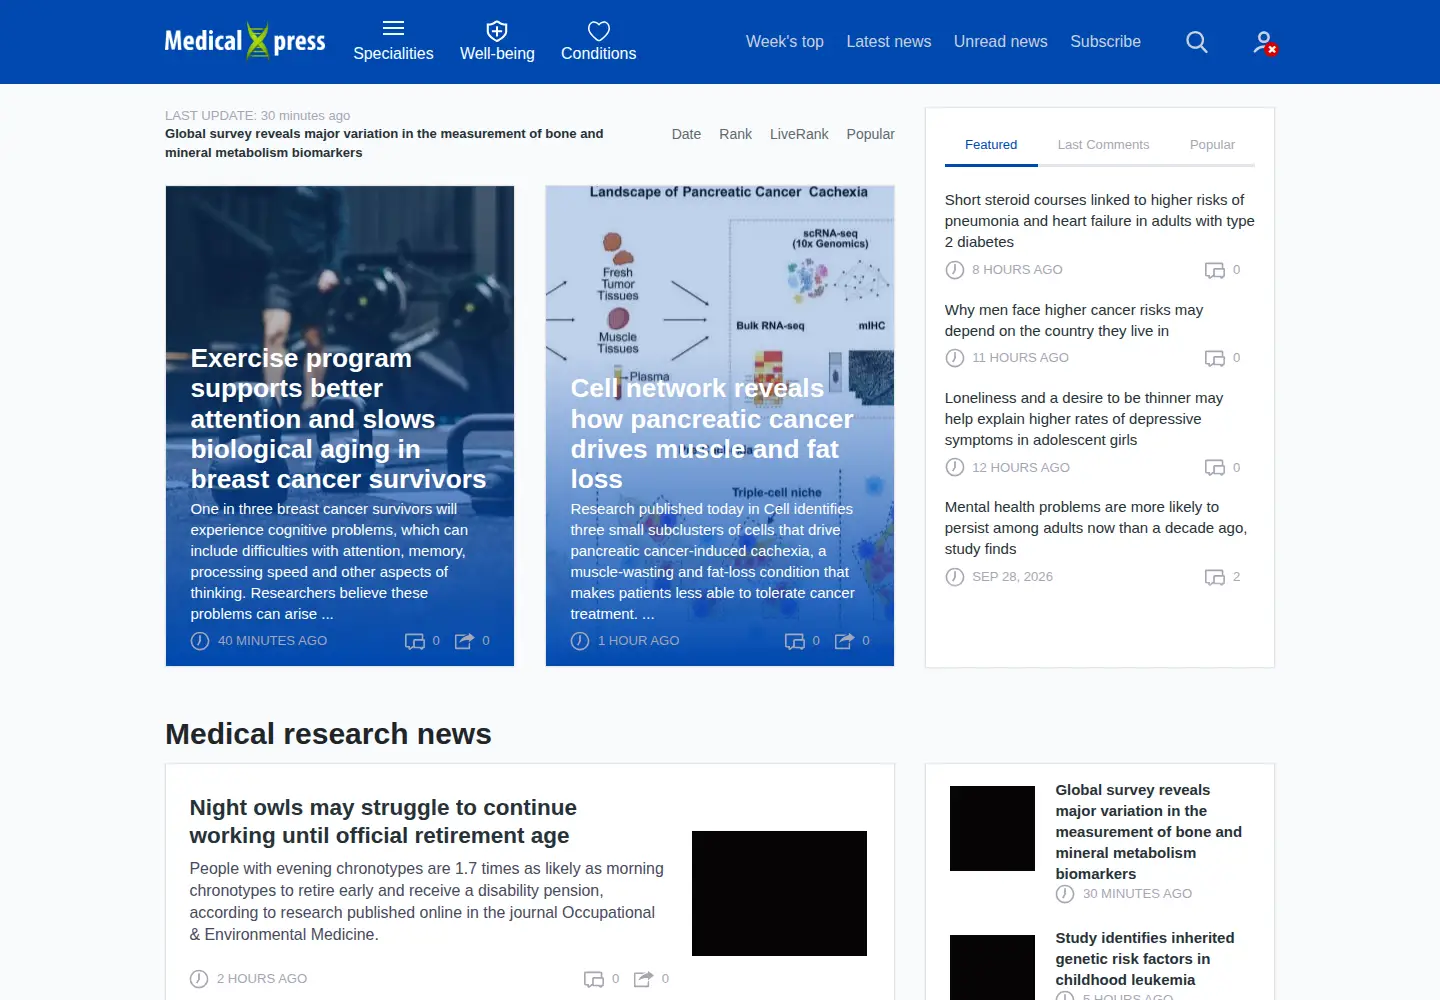
Task: Click the search magnifier icon
Action: 1197,42
